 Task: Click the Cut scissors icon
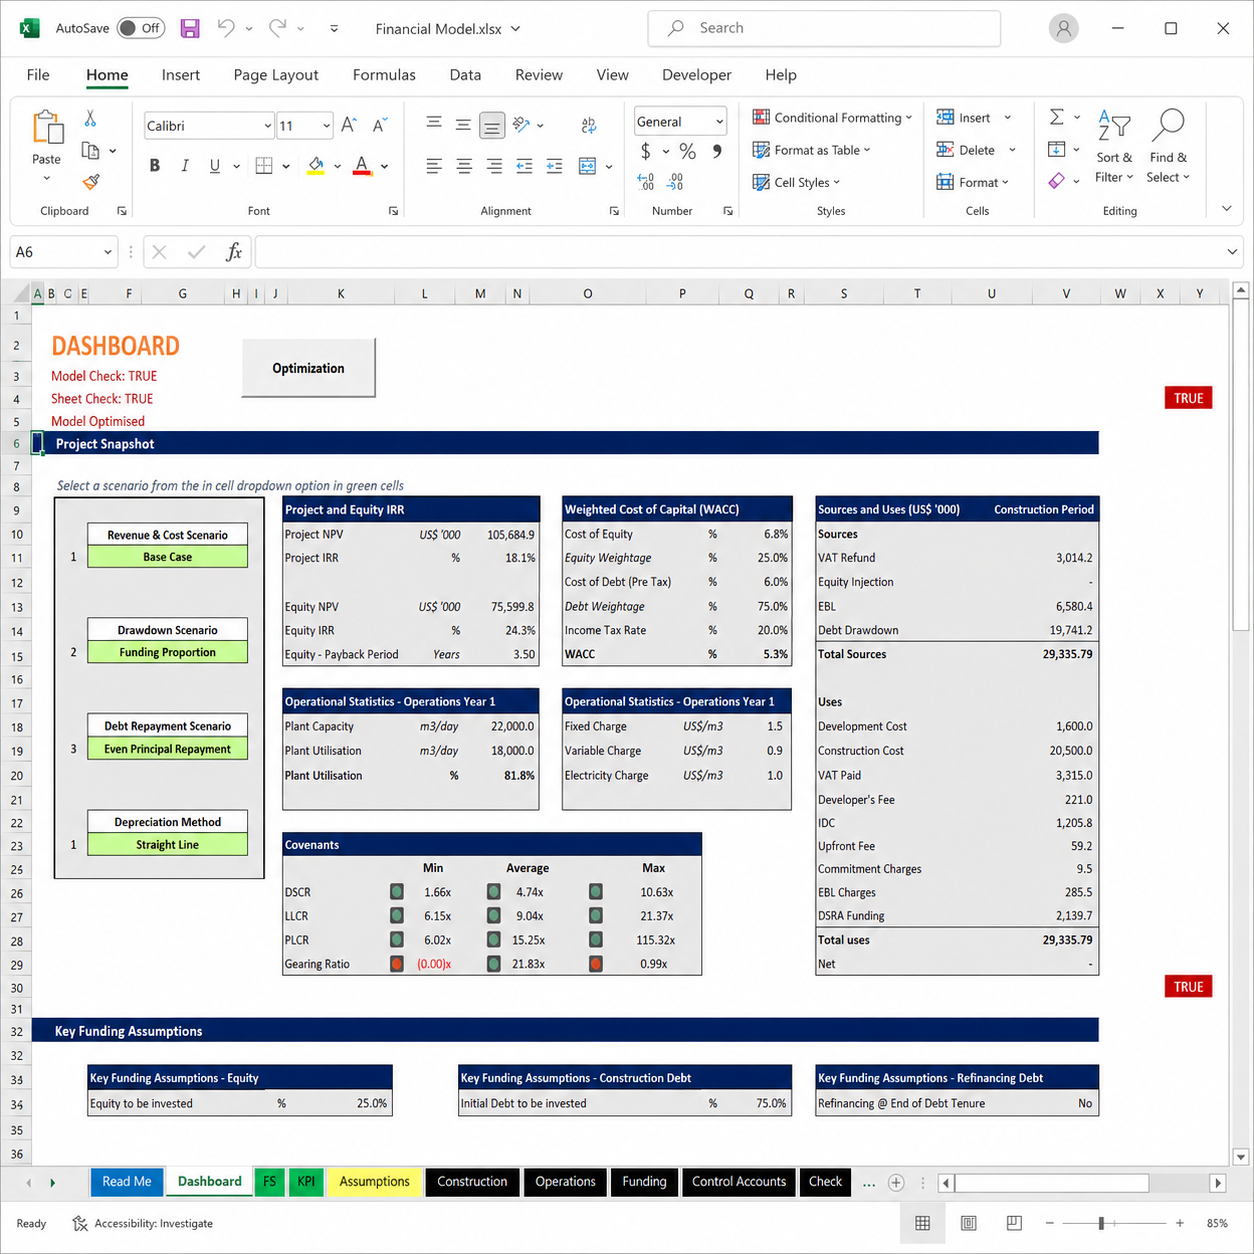[x=90, y=119]
